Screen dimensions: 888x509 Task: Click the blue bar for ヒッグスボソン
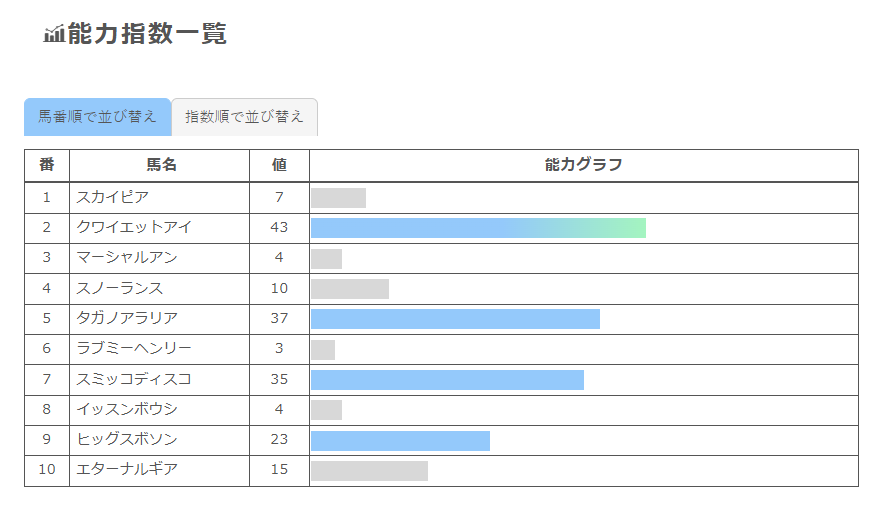400,441
